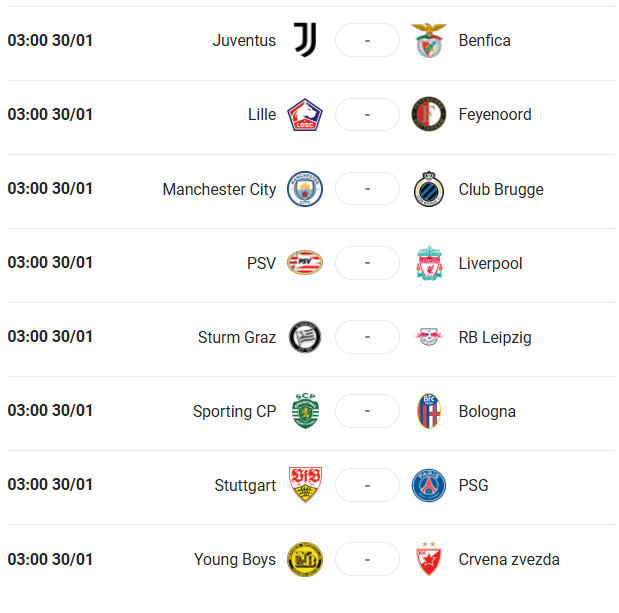Select the PSG round emblem
619x613 pixels.
pyautogui.click(x=429, y=485)
